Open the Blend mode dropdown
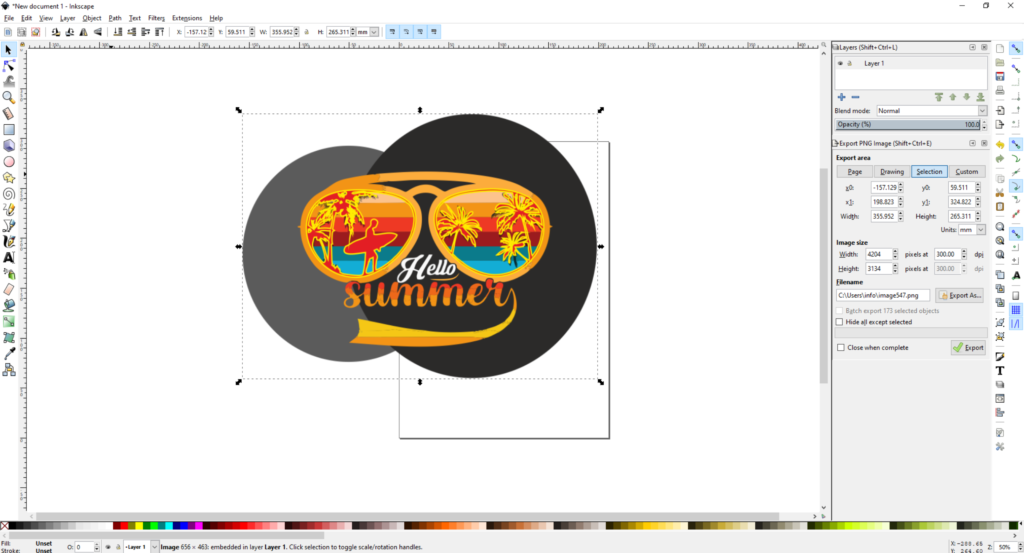The width and height of the screenshot is (1024, 553). click(x=932, y=111)
